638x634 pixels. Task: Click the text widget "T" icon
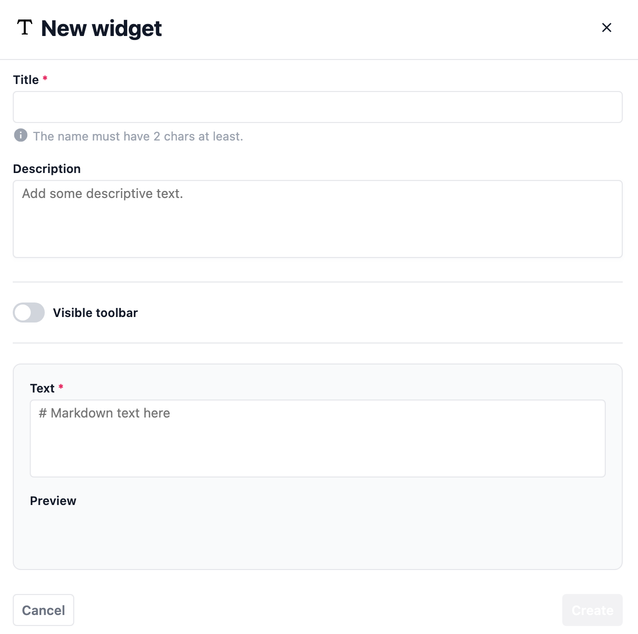click(x=25, y=28)
